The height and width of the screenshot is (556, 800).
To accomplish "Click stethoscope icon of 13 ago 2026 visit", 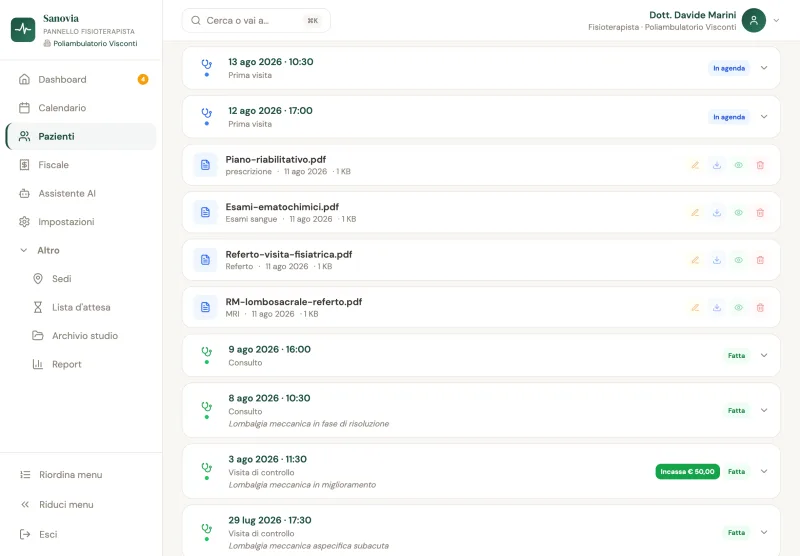I will [207, 64].
